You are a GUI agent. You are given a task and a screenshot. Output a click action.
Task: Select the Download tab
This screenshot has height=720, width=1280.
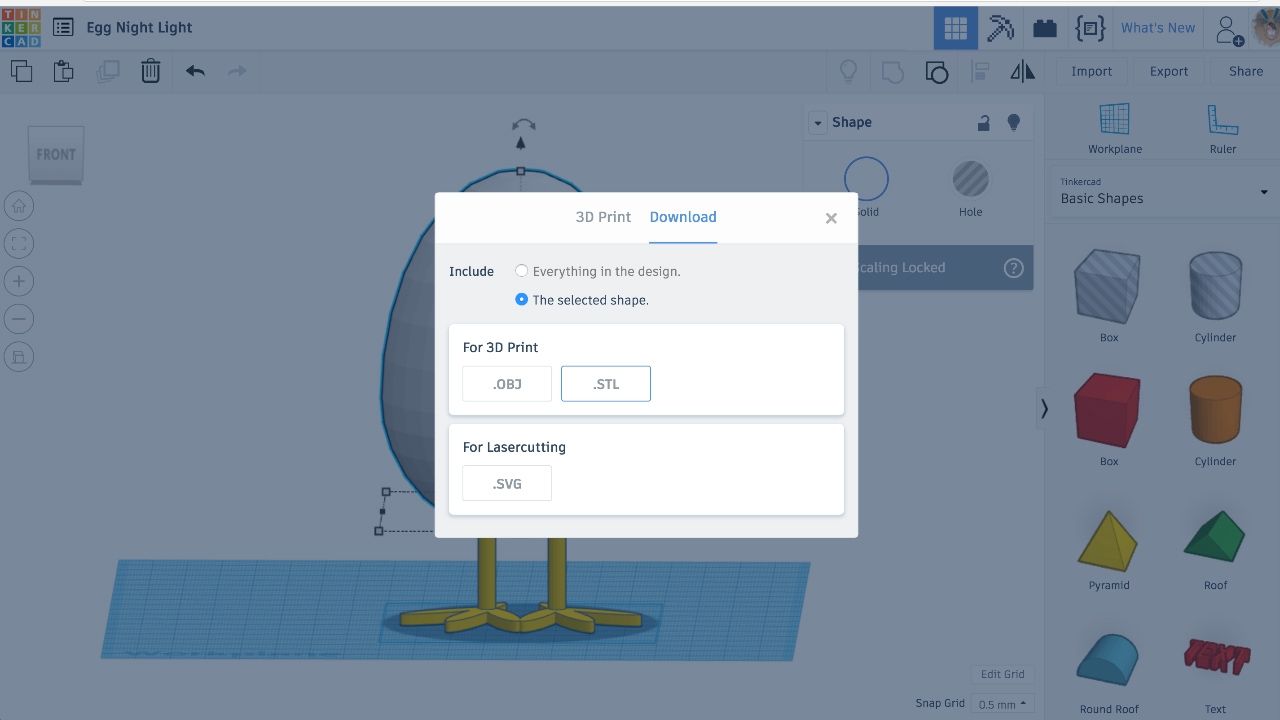click(683, 217)
